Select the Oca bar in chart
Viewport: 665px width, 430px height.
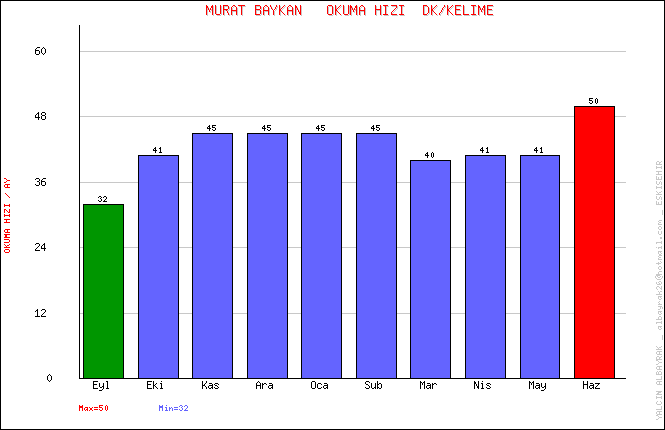321,255
